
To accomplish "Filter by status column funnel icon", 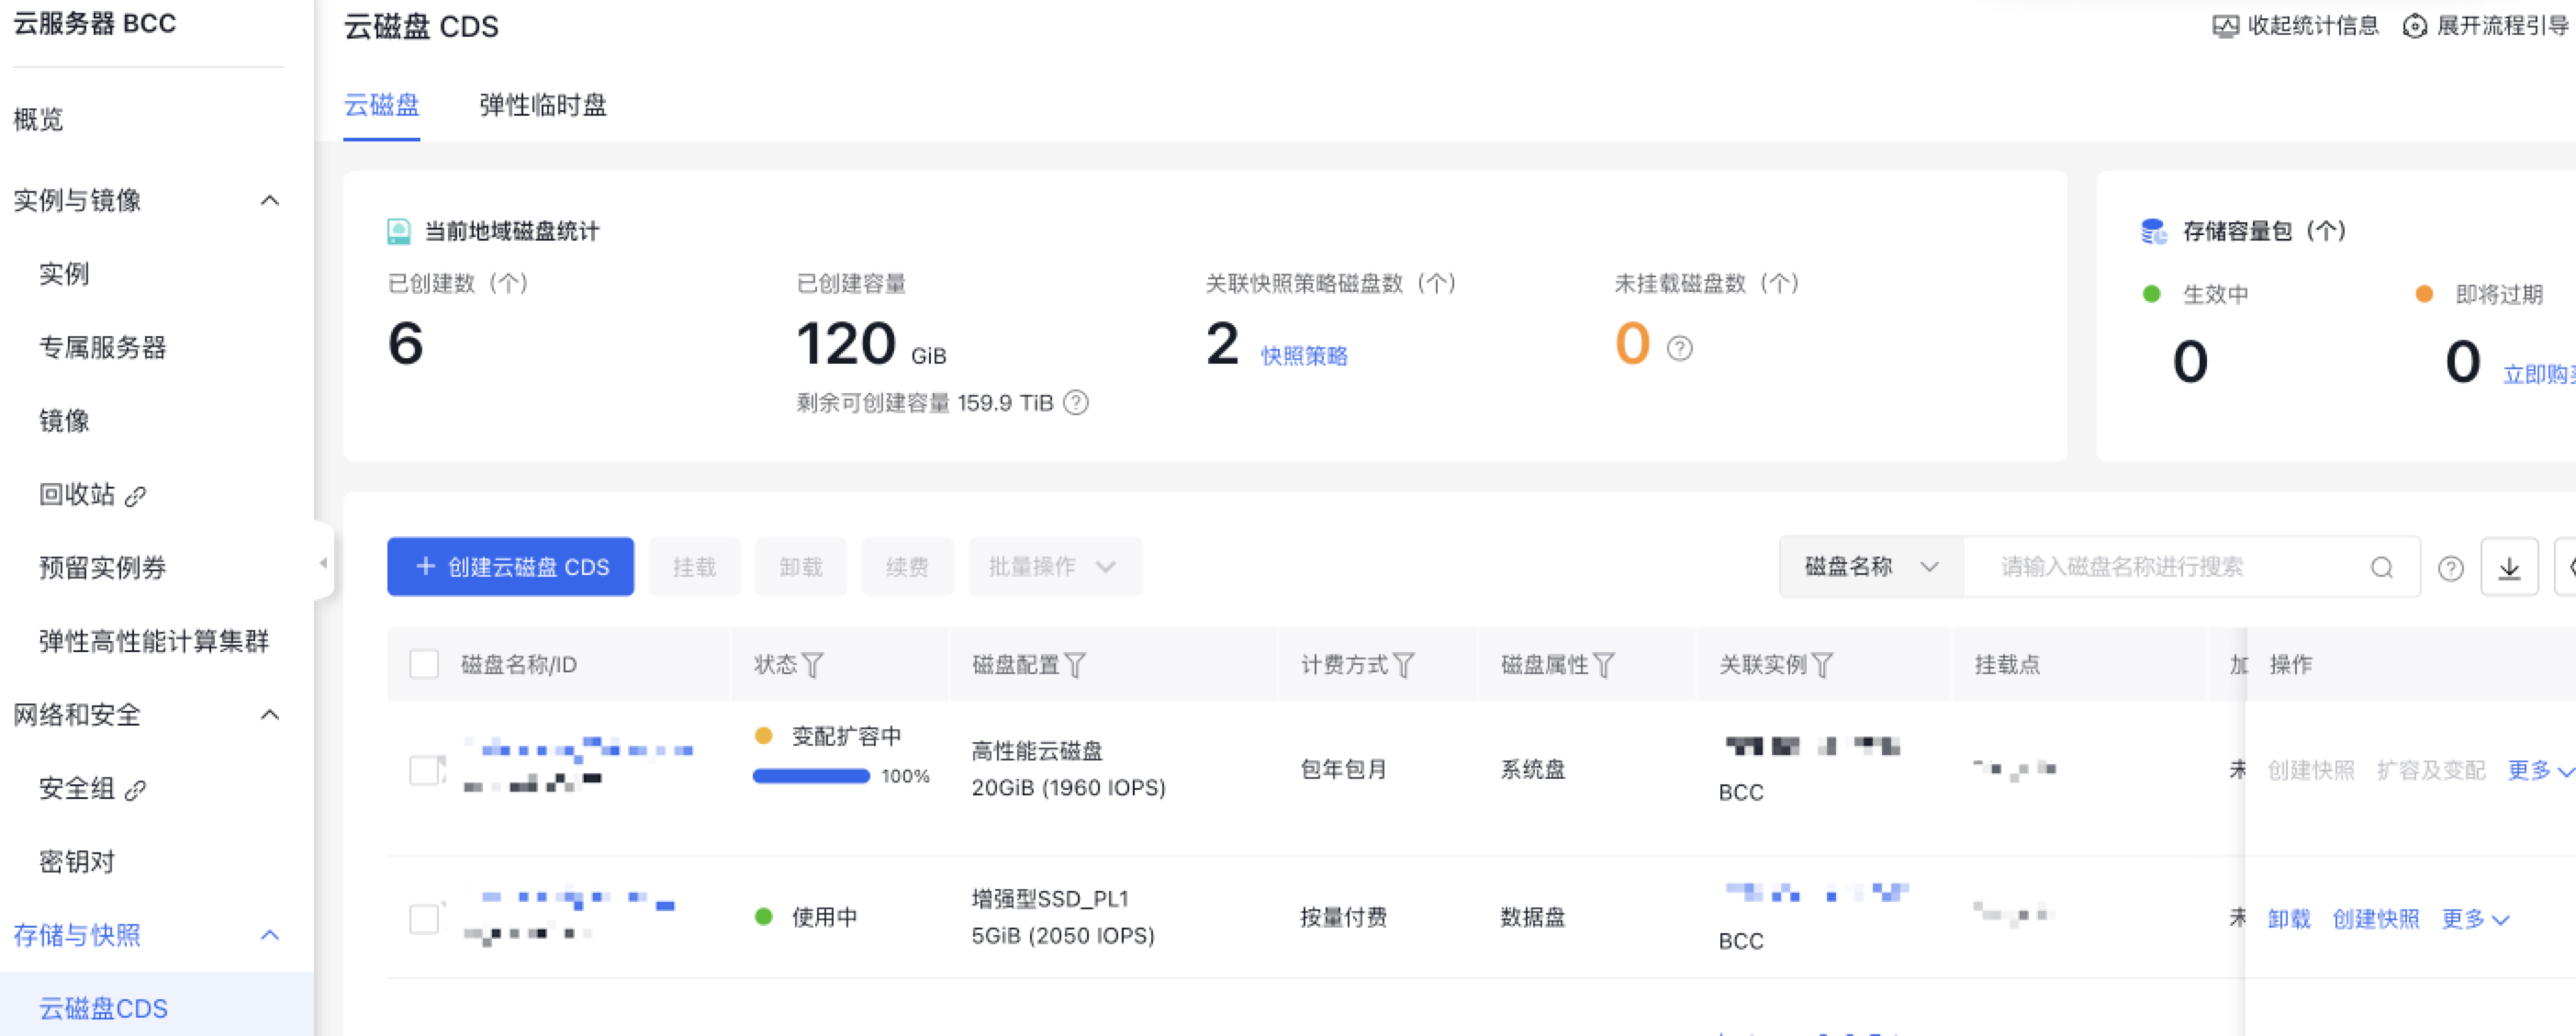I will click(812, 665).
